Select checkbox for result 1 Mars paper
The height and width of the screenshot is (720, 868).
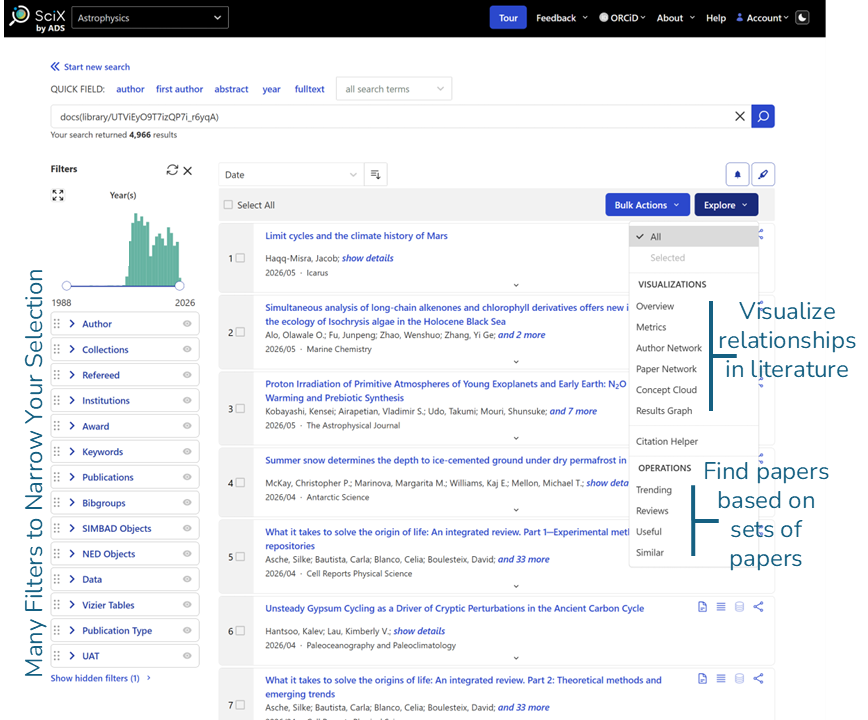[240, 258]
